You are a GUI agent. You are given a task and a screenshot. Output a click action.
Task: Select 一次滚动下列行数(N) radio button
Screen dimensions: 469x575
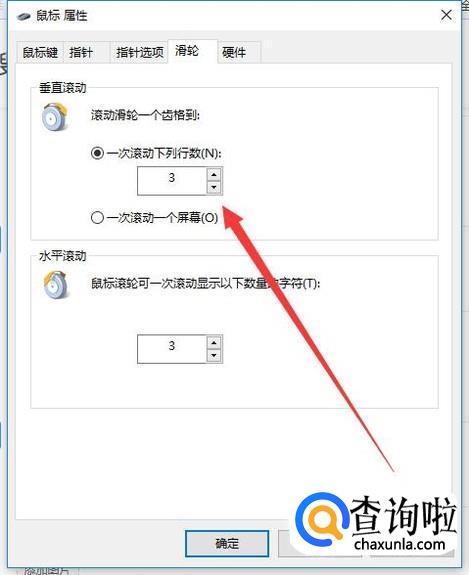pyautogui.click(x=97, y=153)
